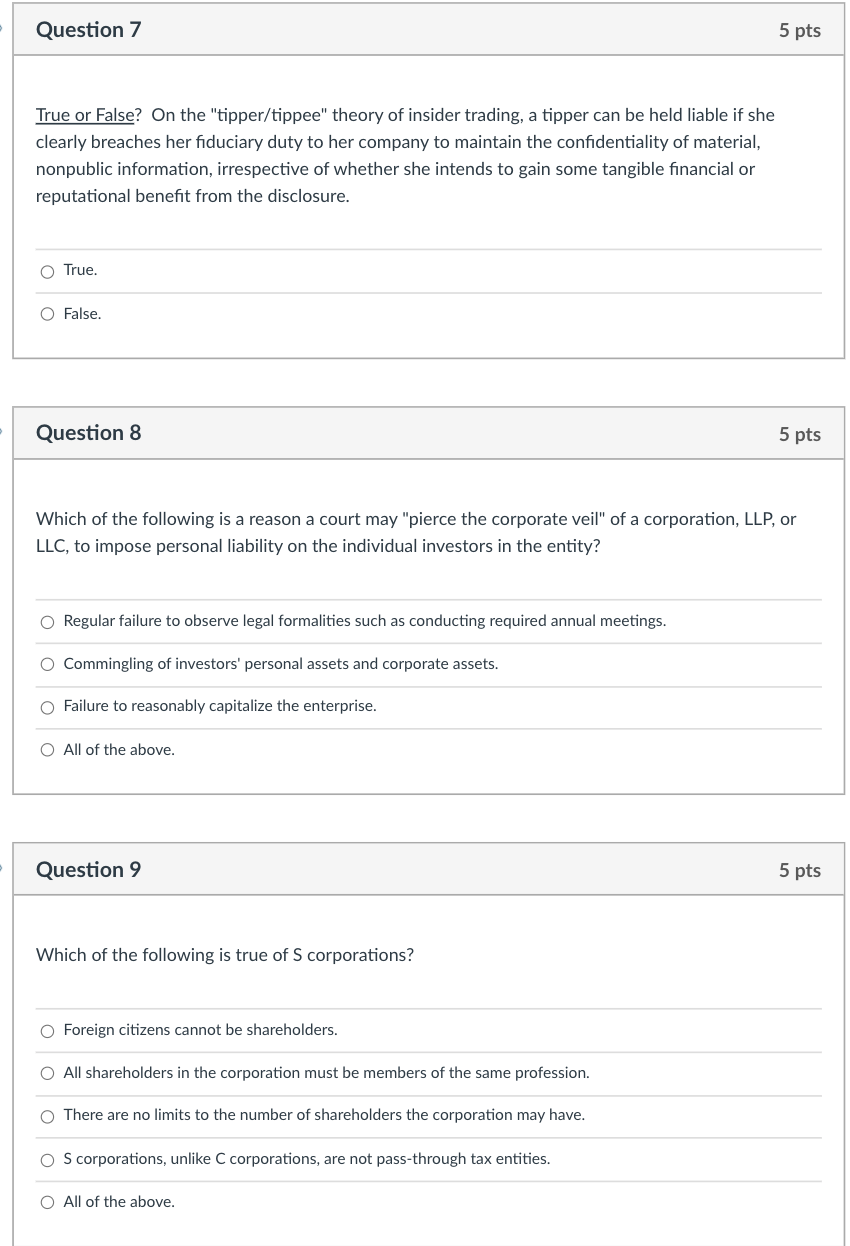Click the "5 pts" label for Question 8
The image size is (850, 1246).
799,433
